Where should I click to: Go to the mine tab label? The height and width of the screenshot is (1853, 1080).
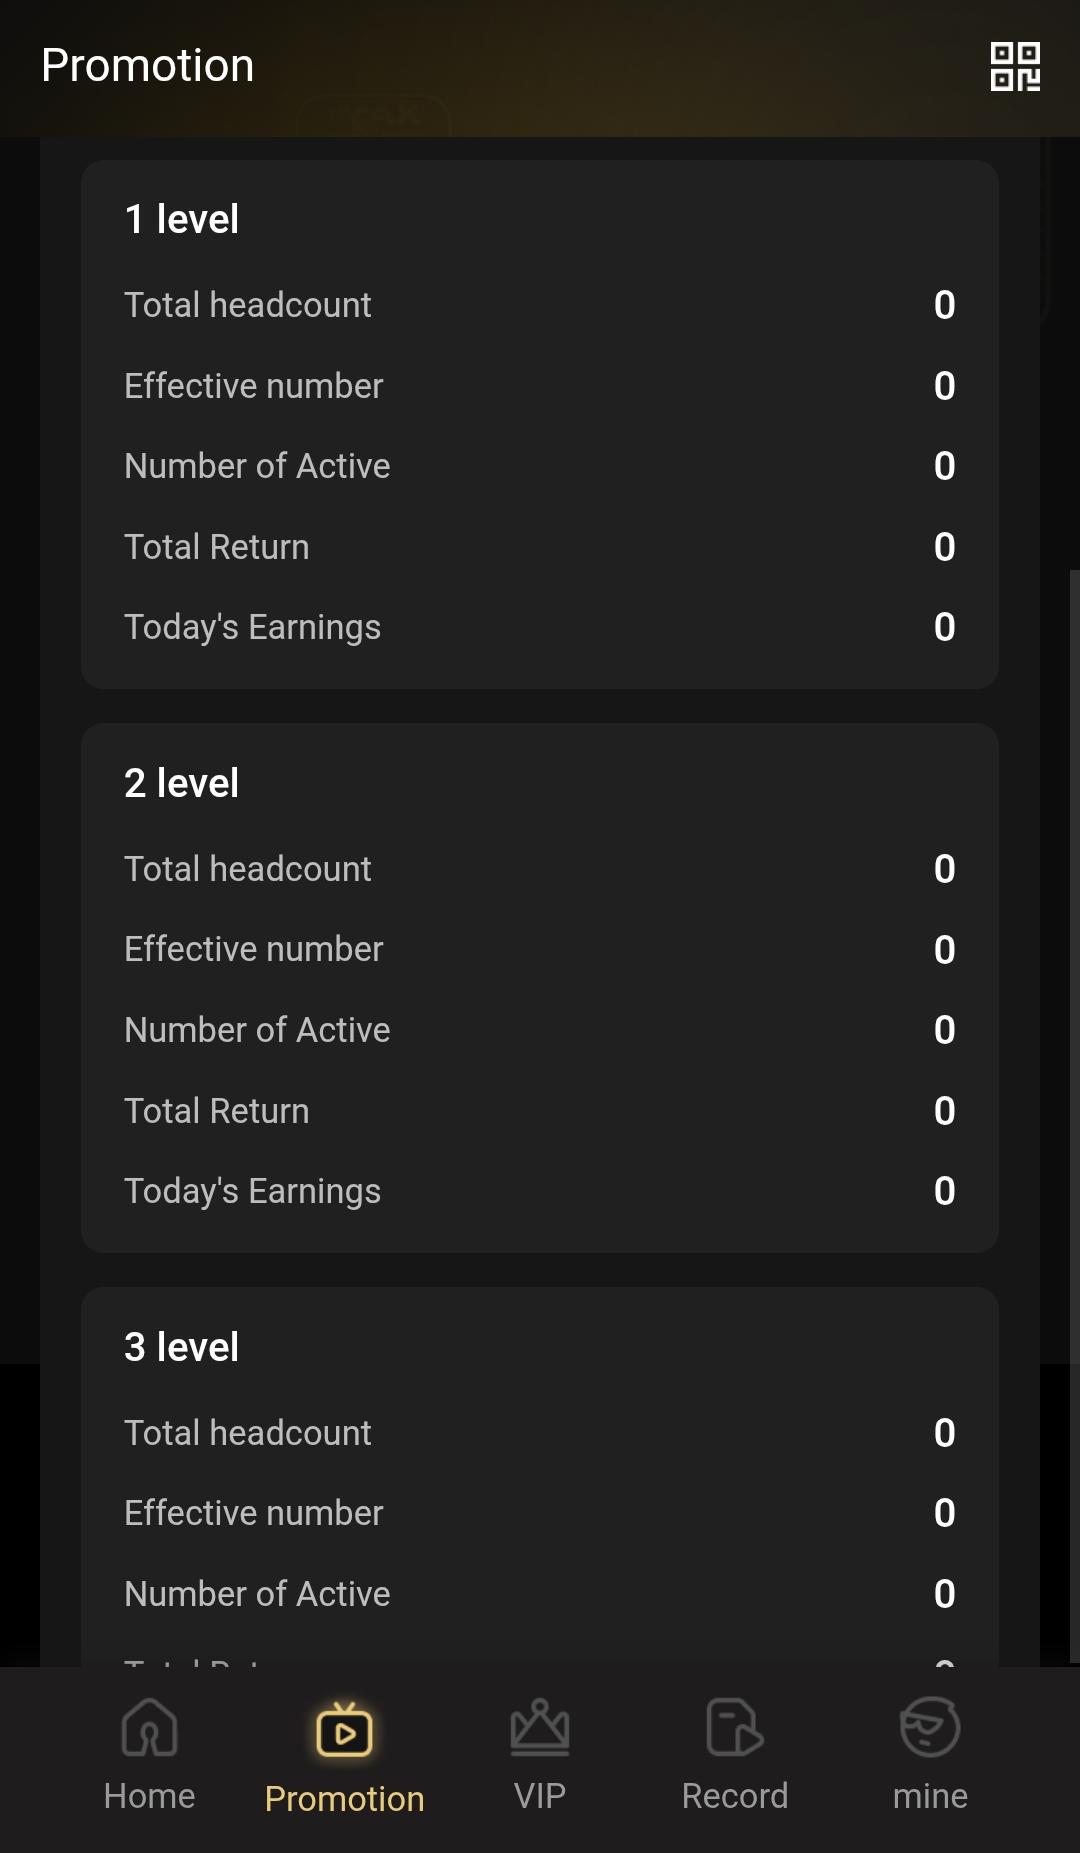[x=930, y=1796]
